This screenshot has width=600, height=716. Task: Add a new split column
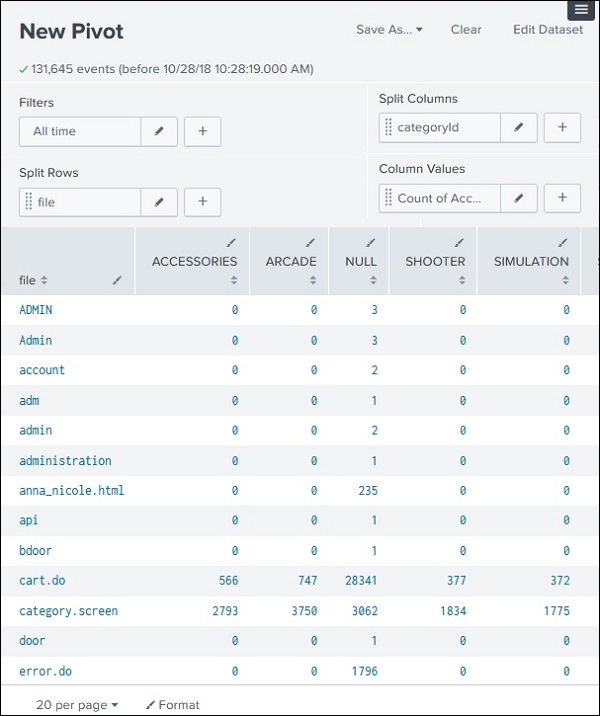[x=562, y=127]
